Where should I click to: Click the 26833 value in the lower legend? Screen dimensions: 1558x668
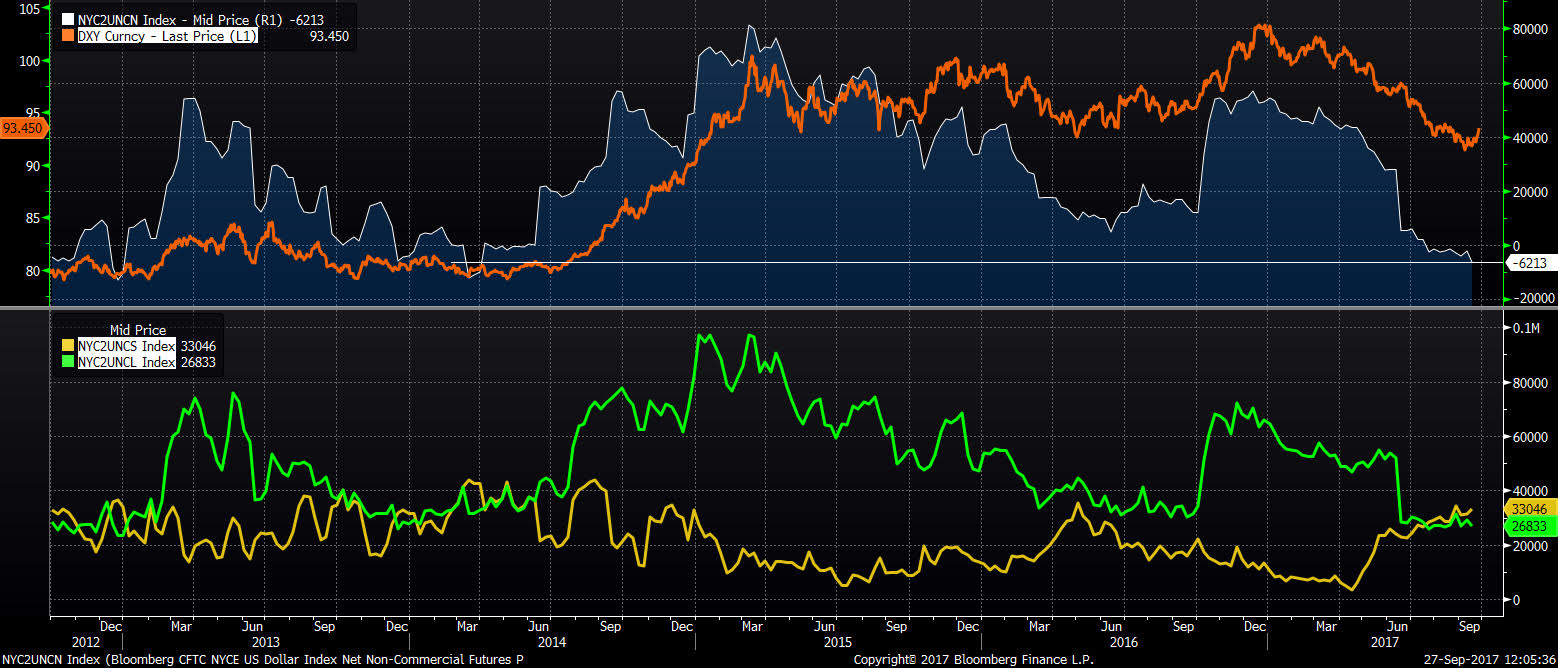coord(198,362)
